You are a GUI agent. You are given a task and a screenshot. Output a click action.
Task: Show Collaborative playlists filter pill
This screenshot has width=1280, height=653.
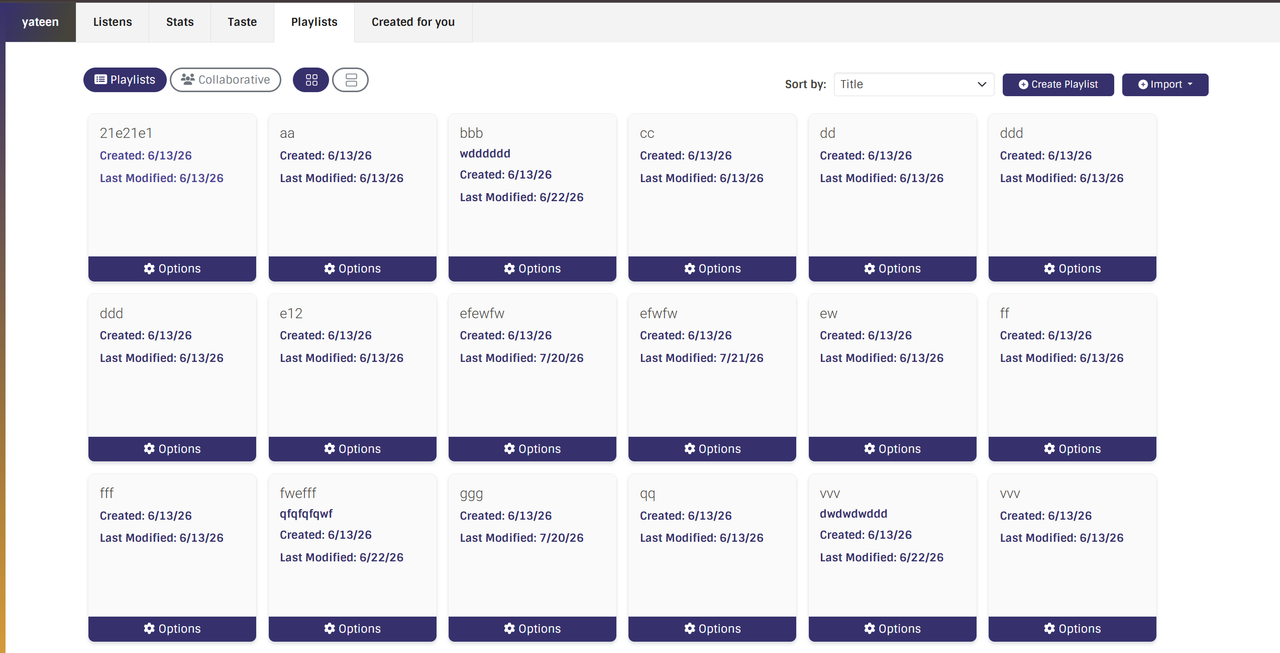click(x=226, y=80)
